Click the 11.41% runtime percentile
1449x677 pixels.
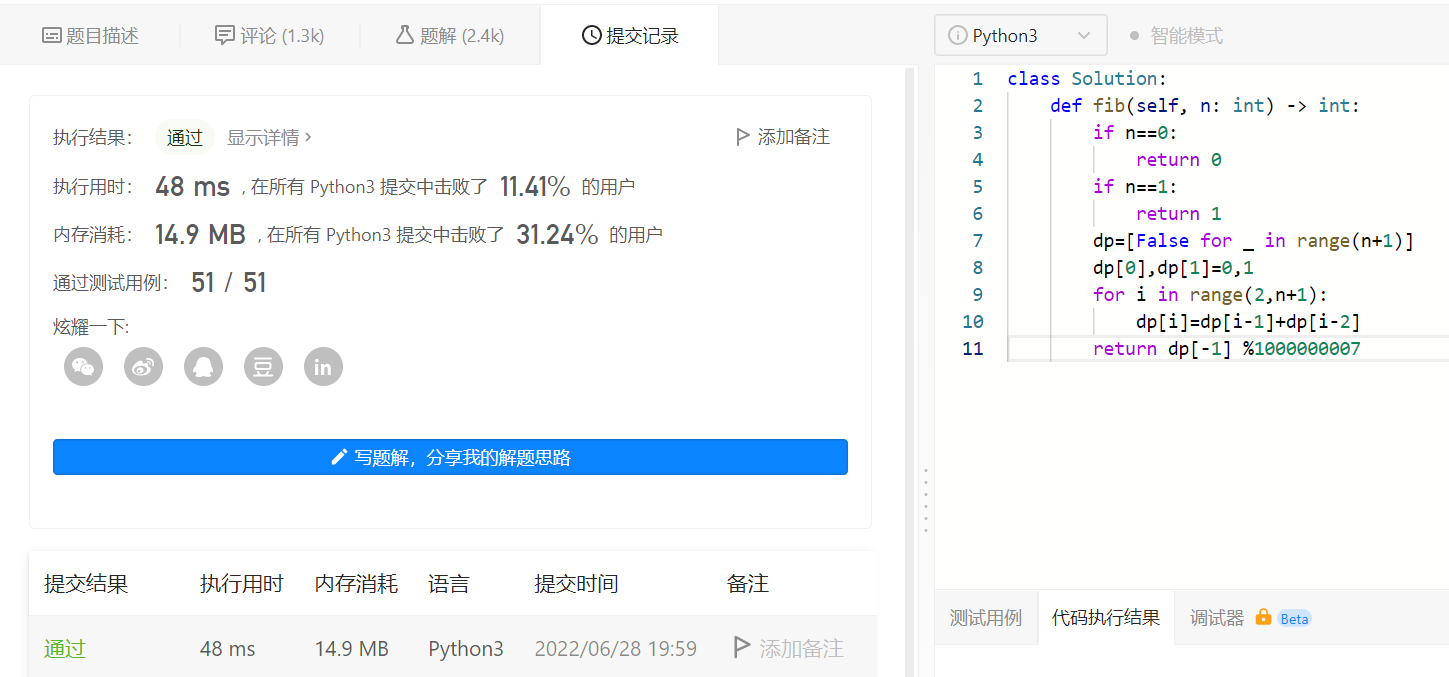click(x=535, y=186)
